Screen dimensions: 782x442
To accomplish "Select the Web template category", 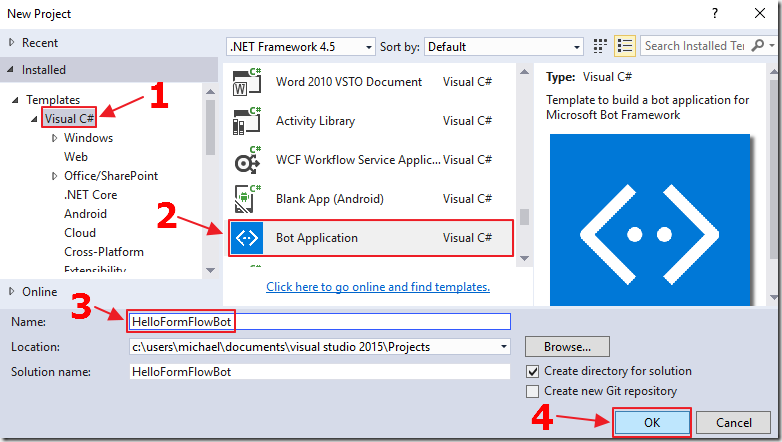I will tap(76, 157).
